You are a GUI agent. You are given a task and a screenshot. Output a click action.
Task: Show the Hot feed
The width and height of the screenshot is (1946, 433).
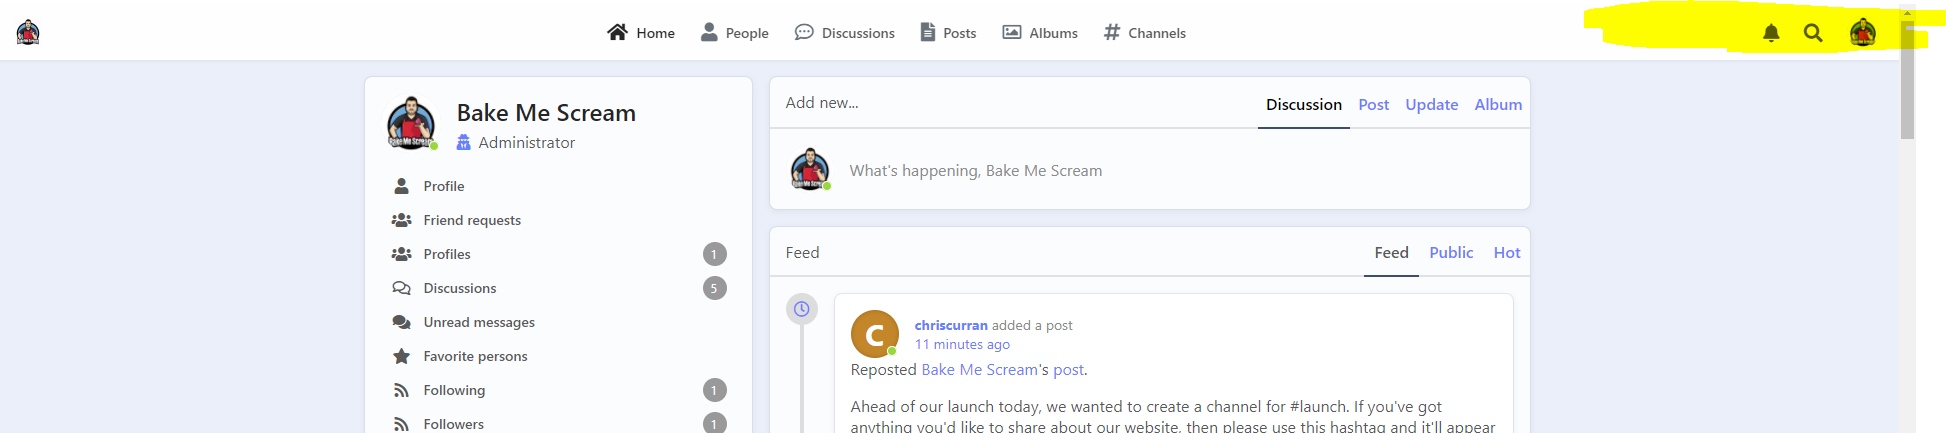[x=1506, y=253]
